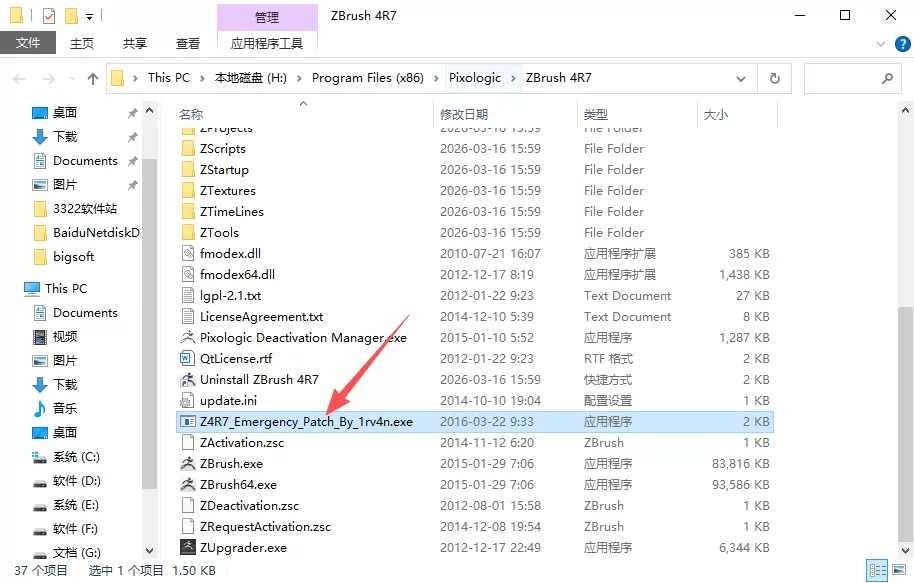Open the 文件 menu tab
The width and height of the screenshot is (914, 583).
(28, 43)
